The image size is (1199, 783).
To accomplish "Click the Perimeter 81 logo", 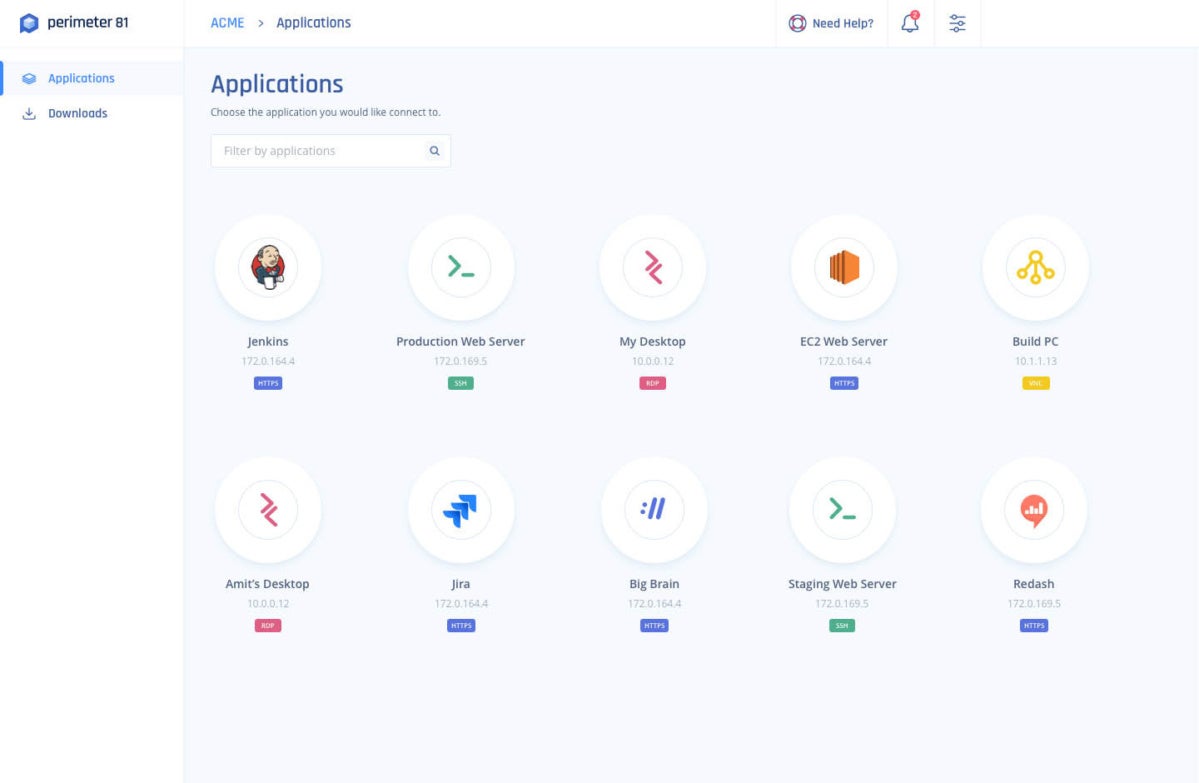I will (x=74, y=23).
